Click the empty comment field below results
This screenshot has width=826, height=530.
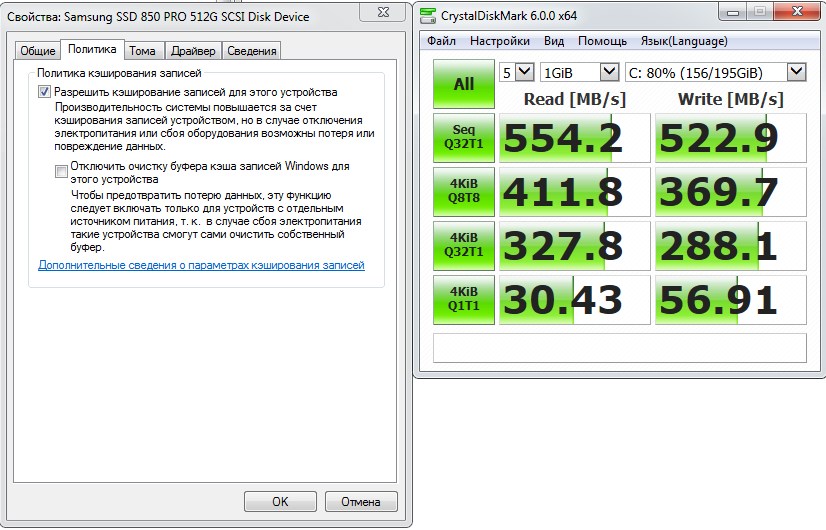coord(620,348)
